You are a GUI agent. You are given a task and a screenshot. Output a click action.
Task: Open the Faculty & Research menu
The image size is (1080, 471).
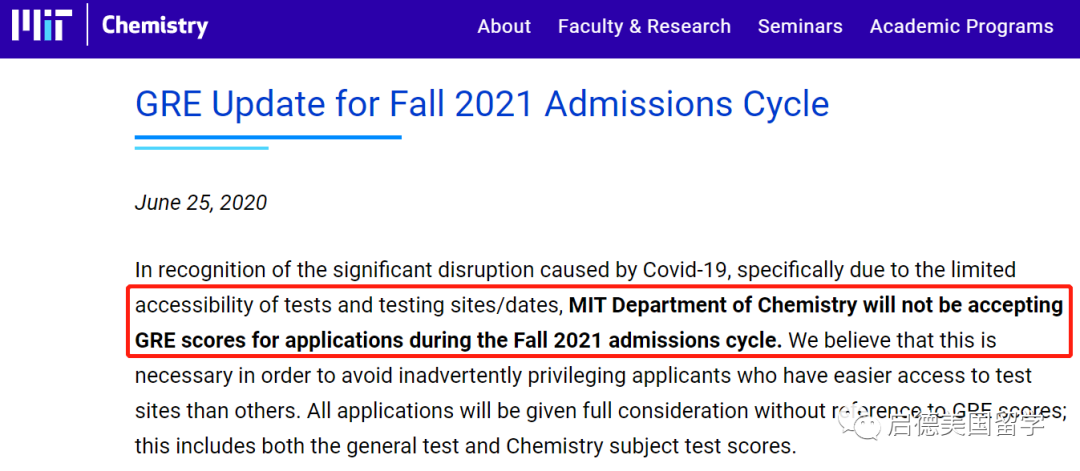pyautogui.click(x=644, y=27)
